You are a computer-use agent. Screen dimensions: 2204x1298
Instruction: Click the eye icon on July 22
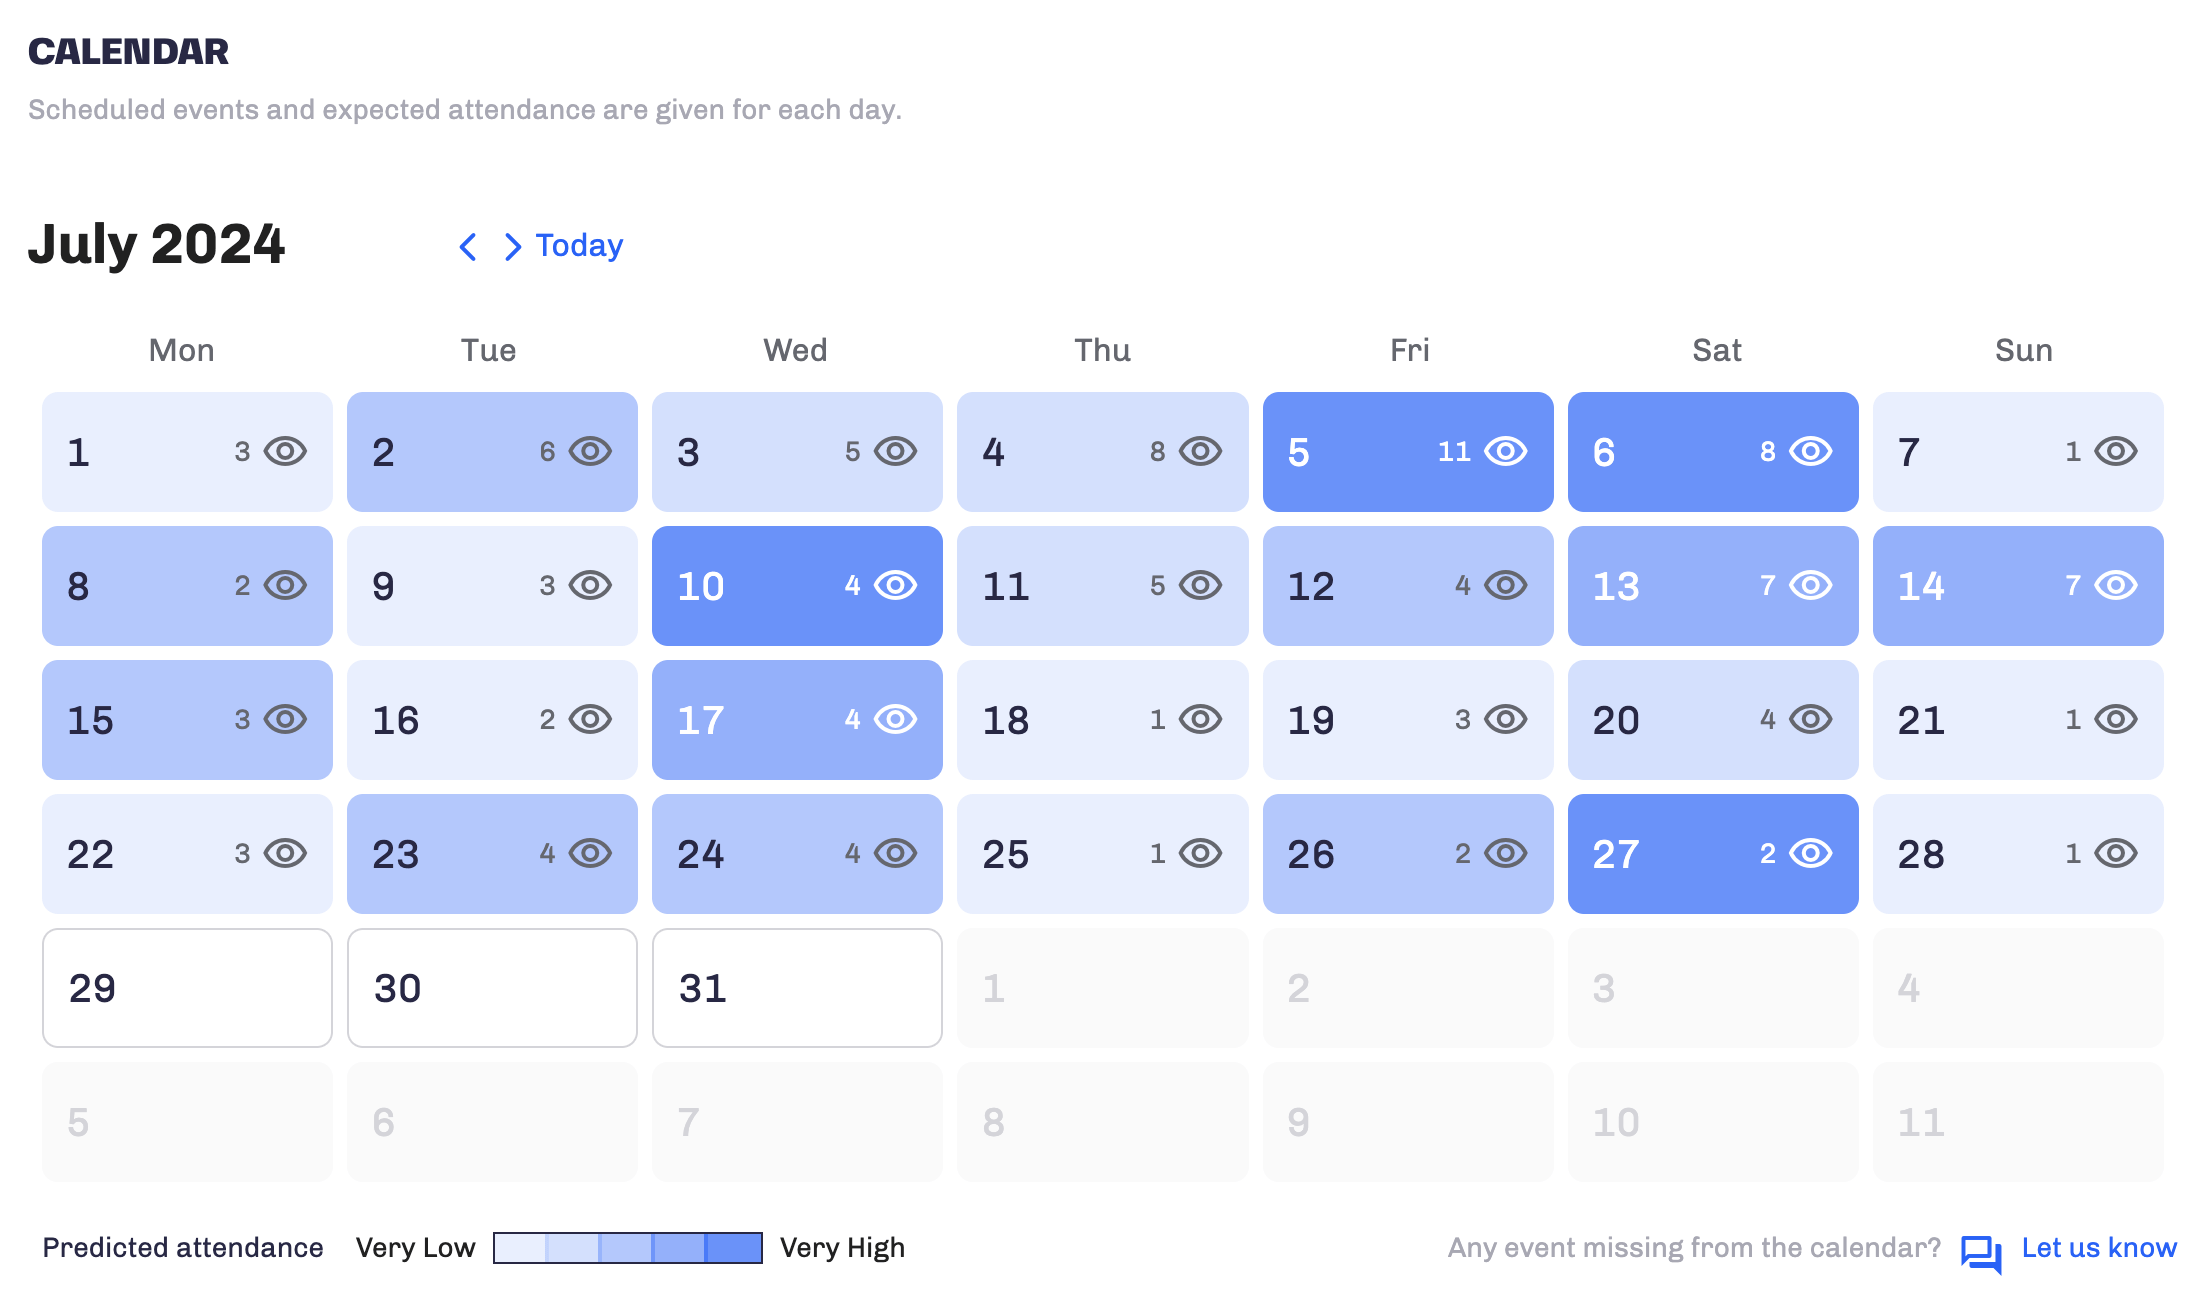point(285,854)
